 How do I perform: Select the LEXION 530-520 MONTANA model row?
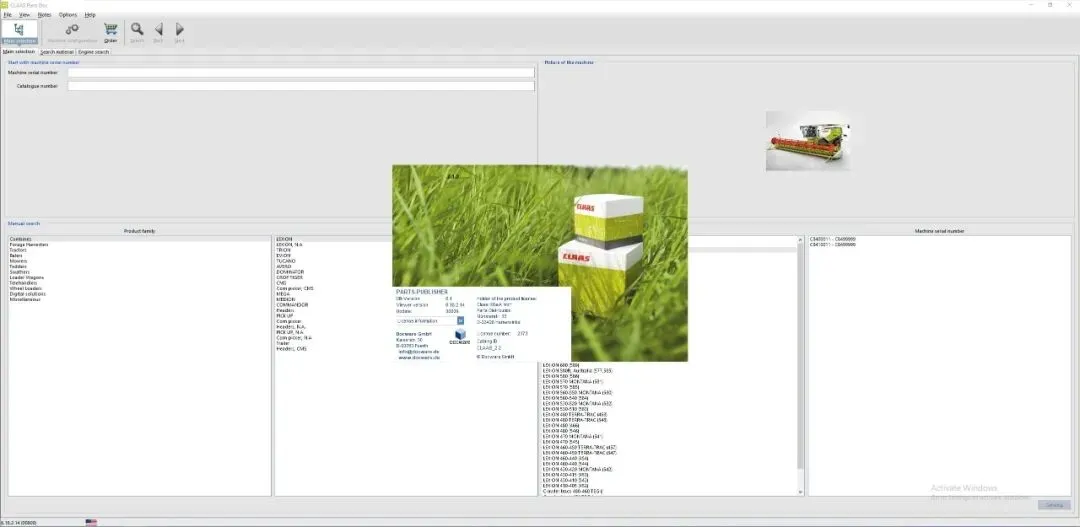669,404
